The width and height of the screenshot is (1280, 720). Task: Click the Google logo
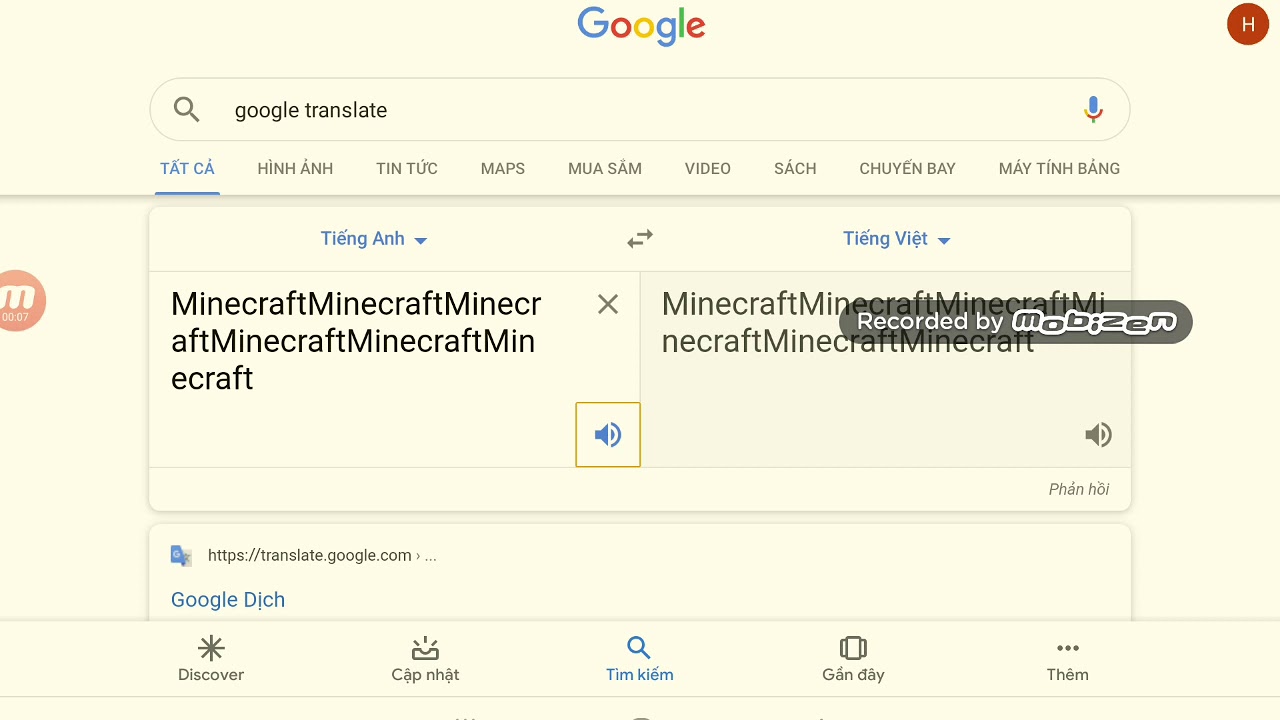pyautogui.click(x=641, y=26)
